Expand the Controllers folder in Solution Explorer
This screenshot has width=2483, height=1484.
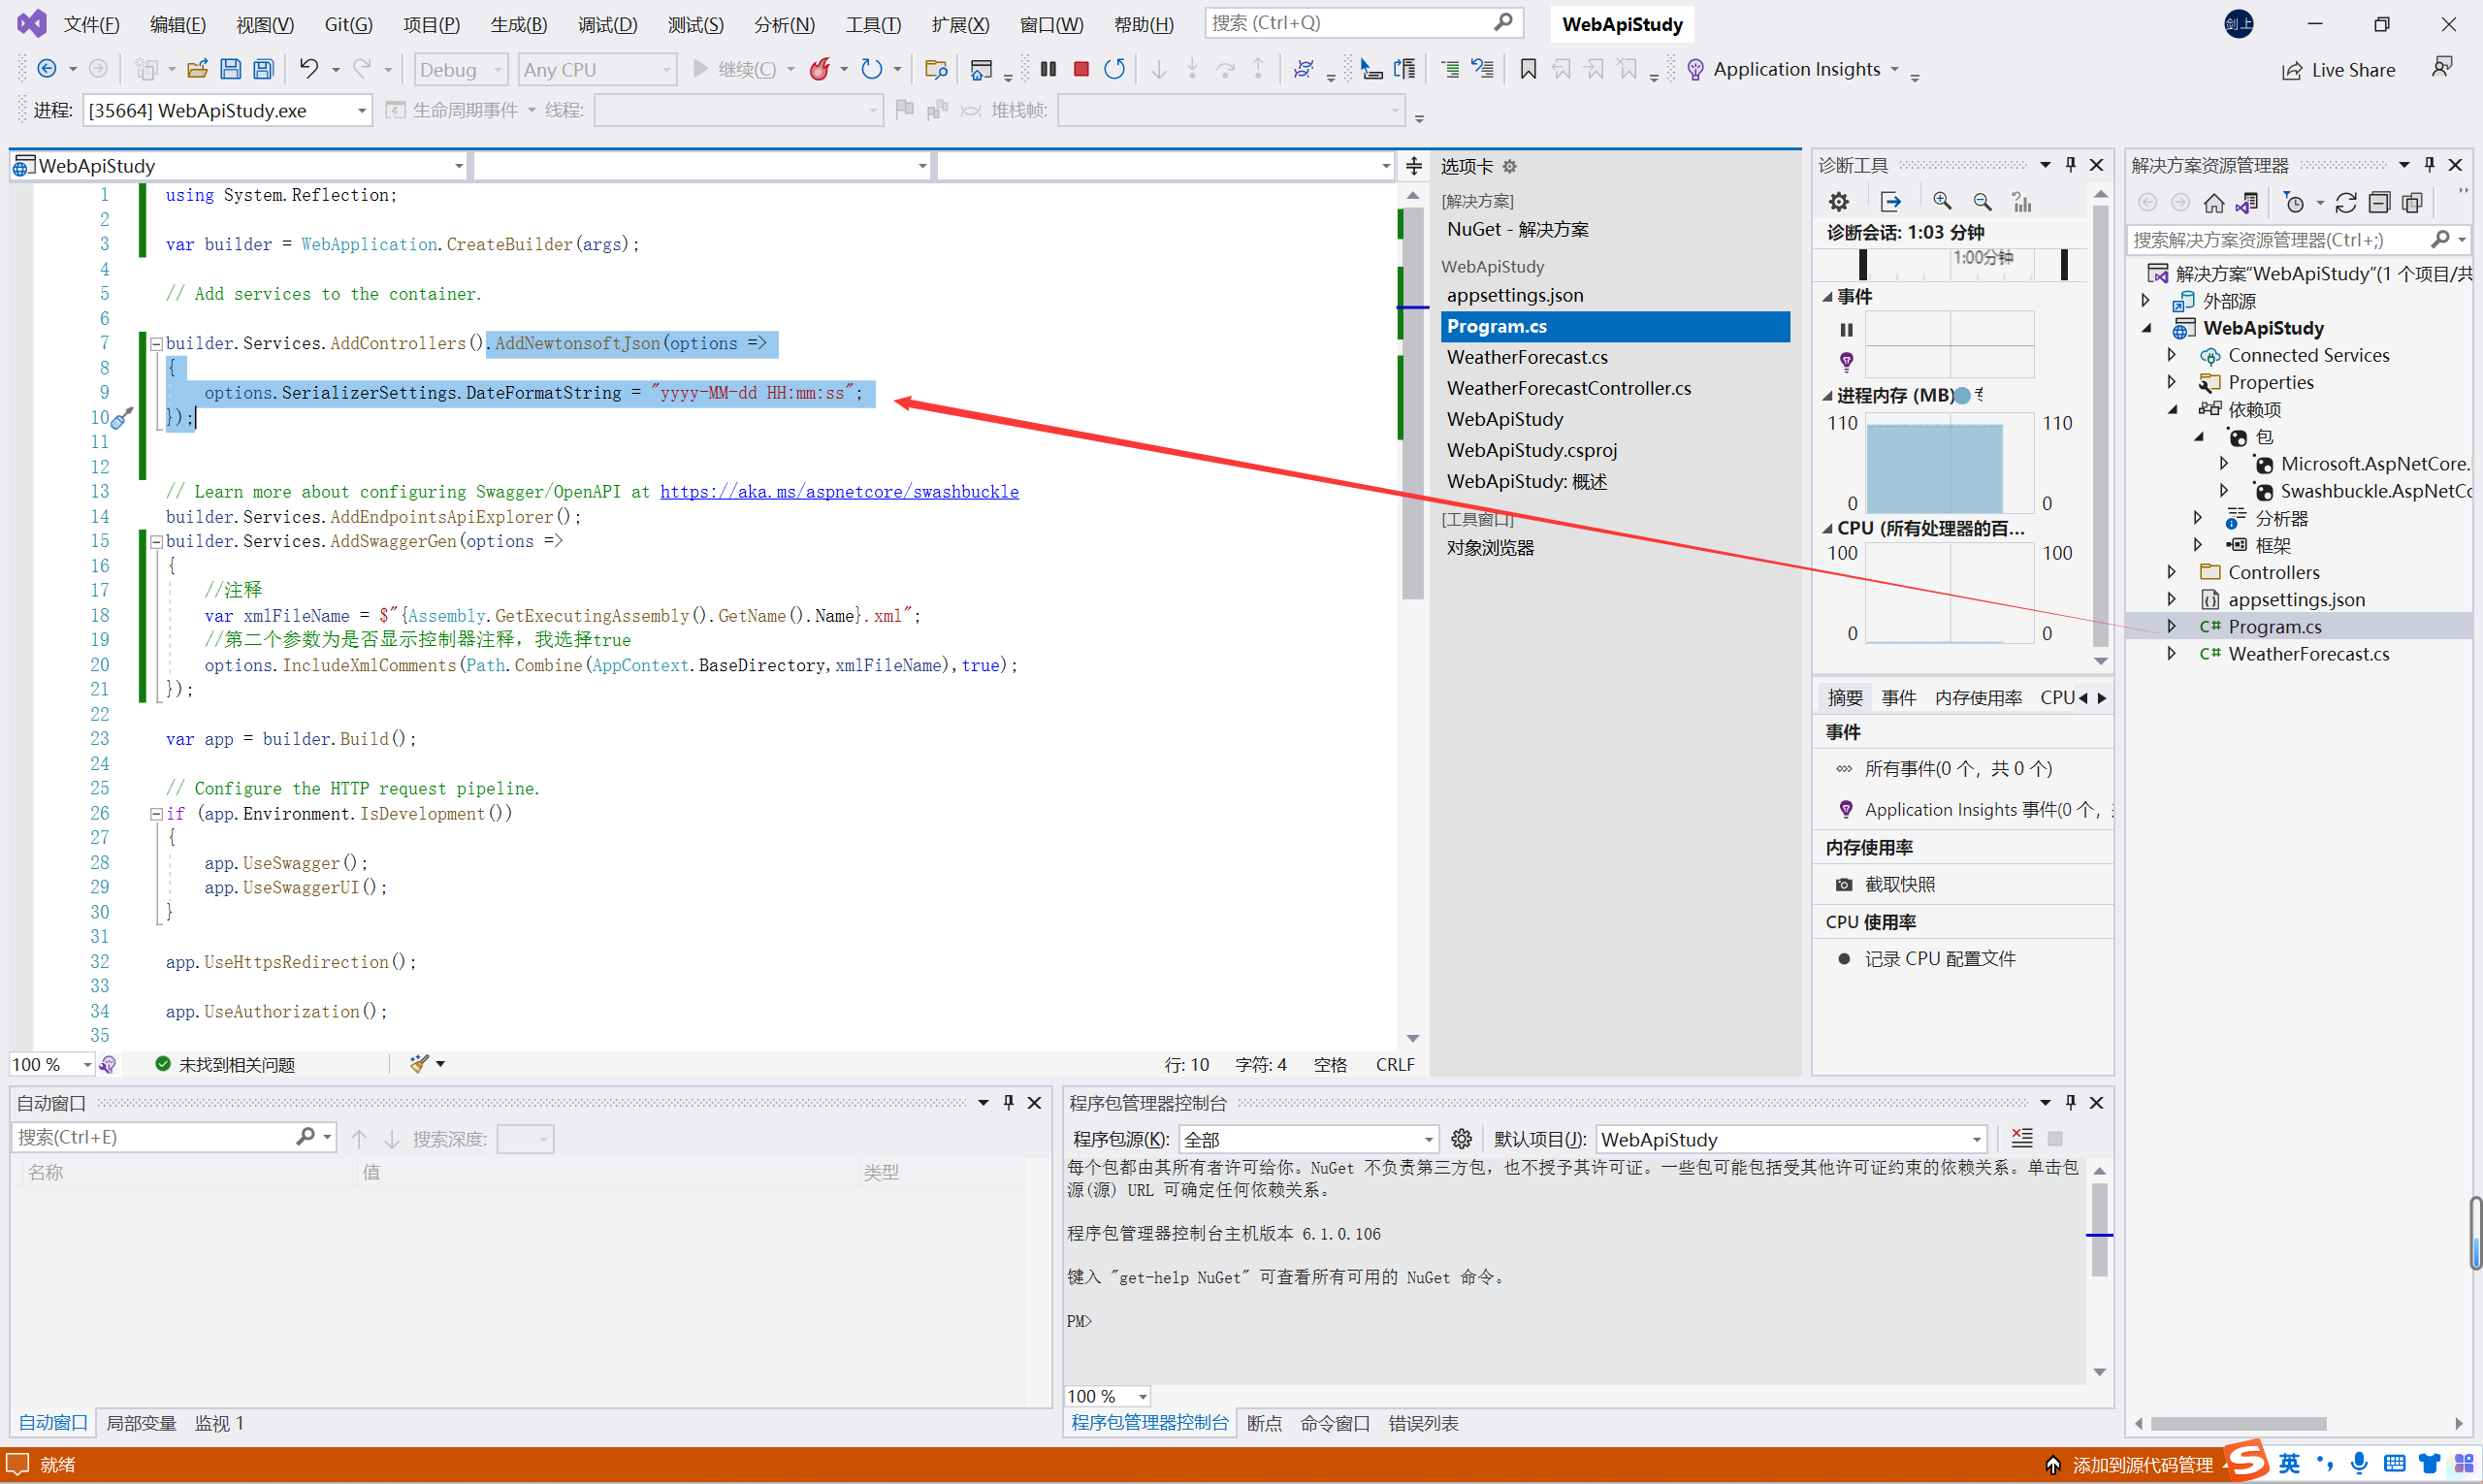click(x=2172, y=572)
